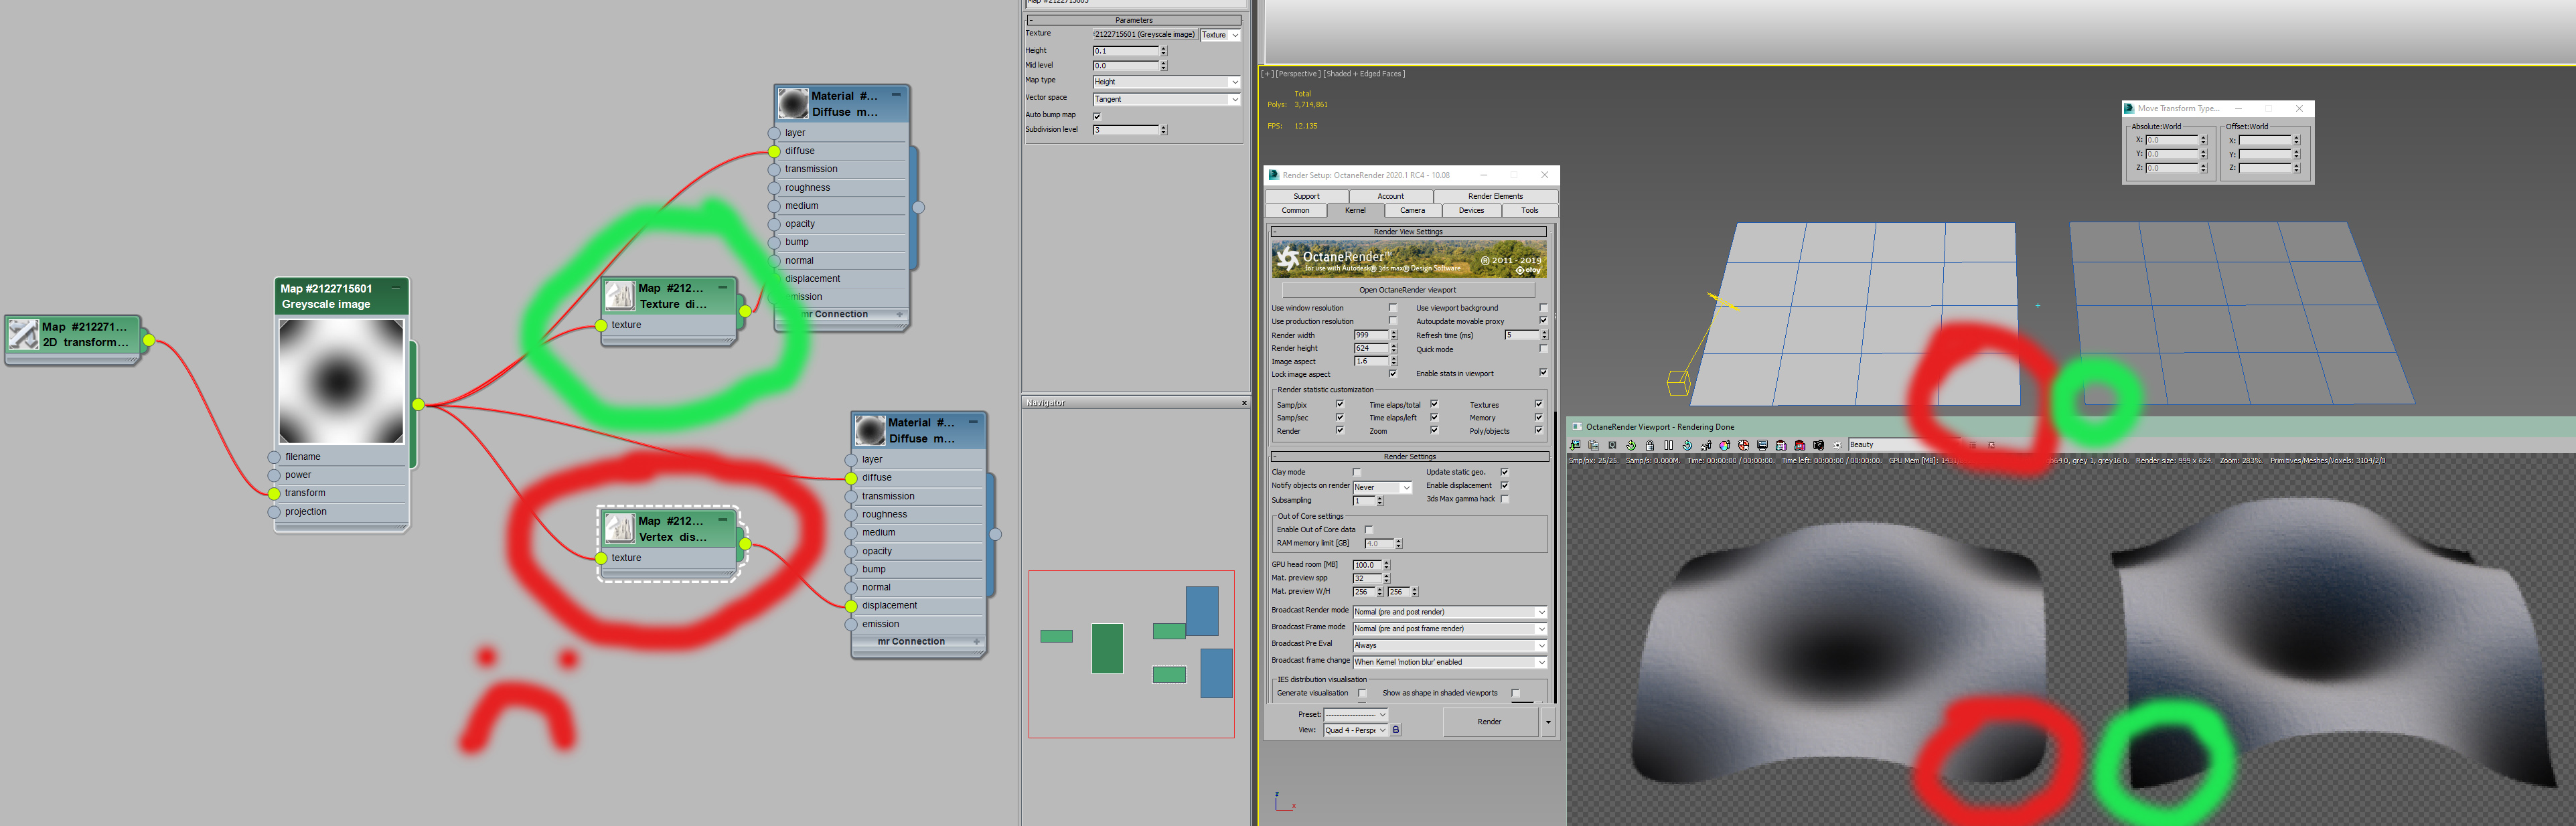Click the green restart render icon
The width and height of the screenshot is (2576, 826).
pos(1631,445)
